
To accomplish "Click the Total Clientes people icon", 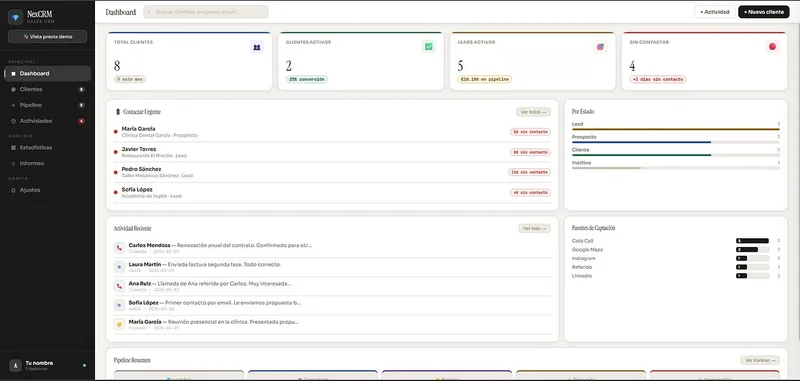I will pyautogui.click(x=257, y=47).
